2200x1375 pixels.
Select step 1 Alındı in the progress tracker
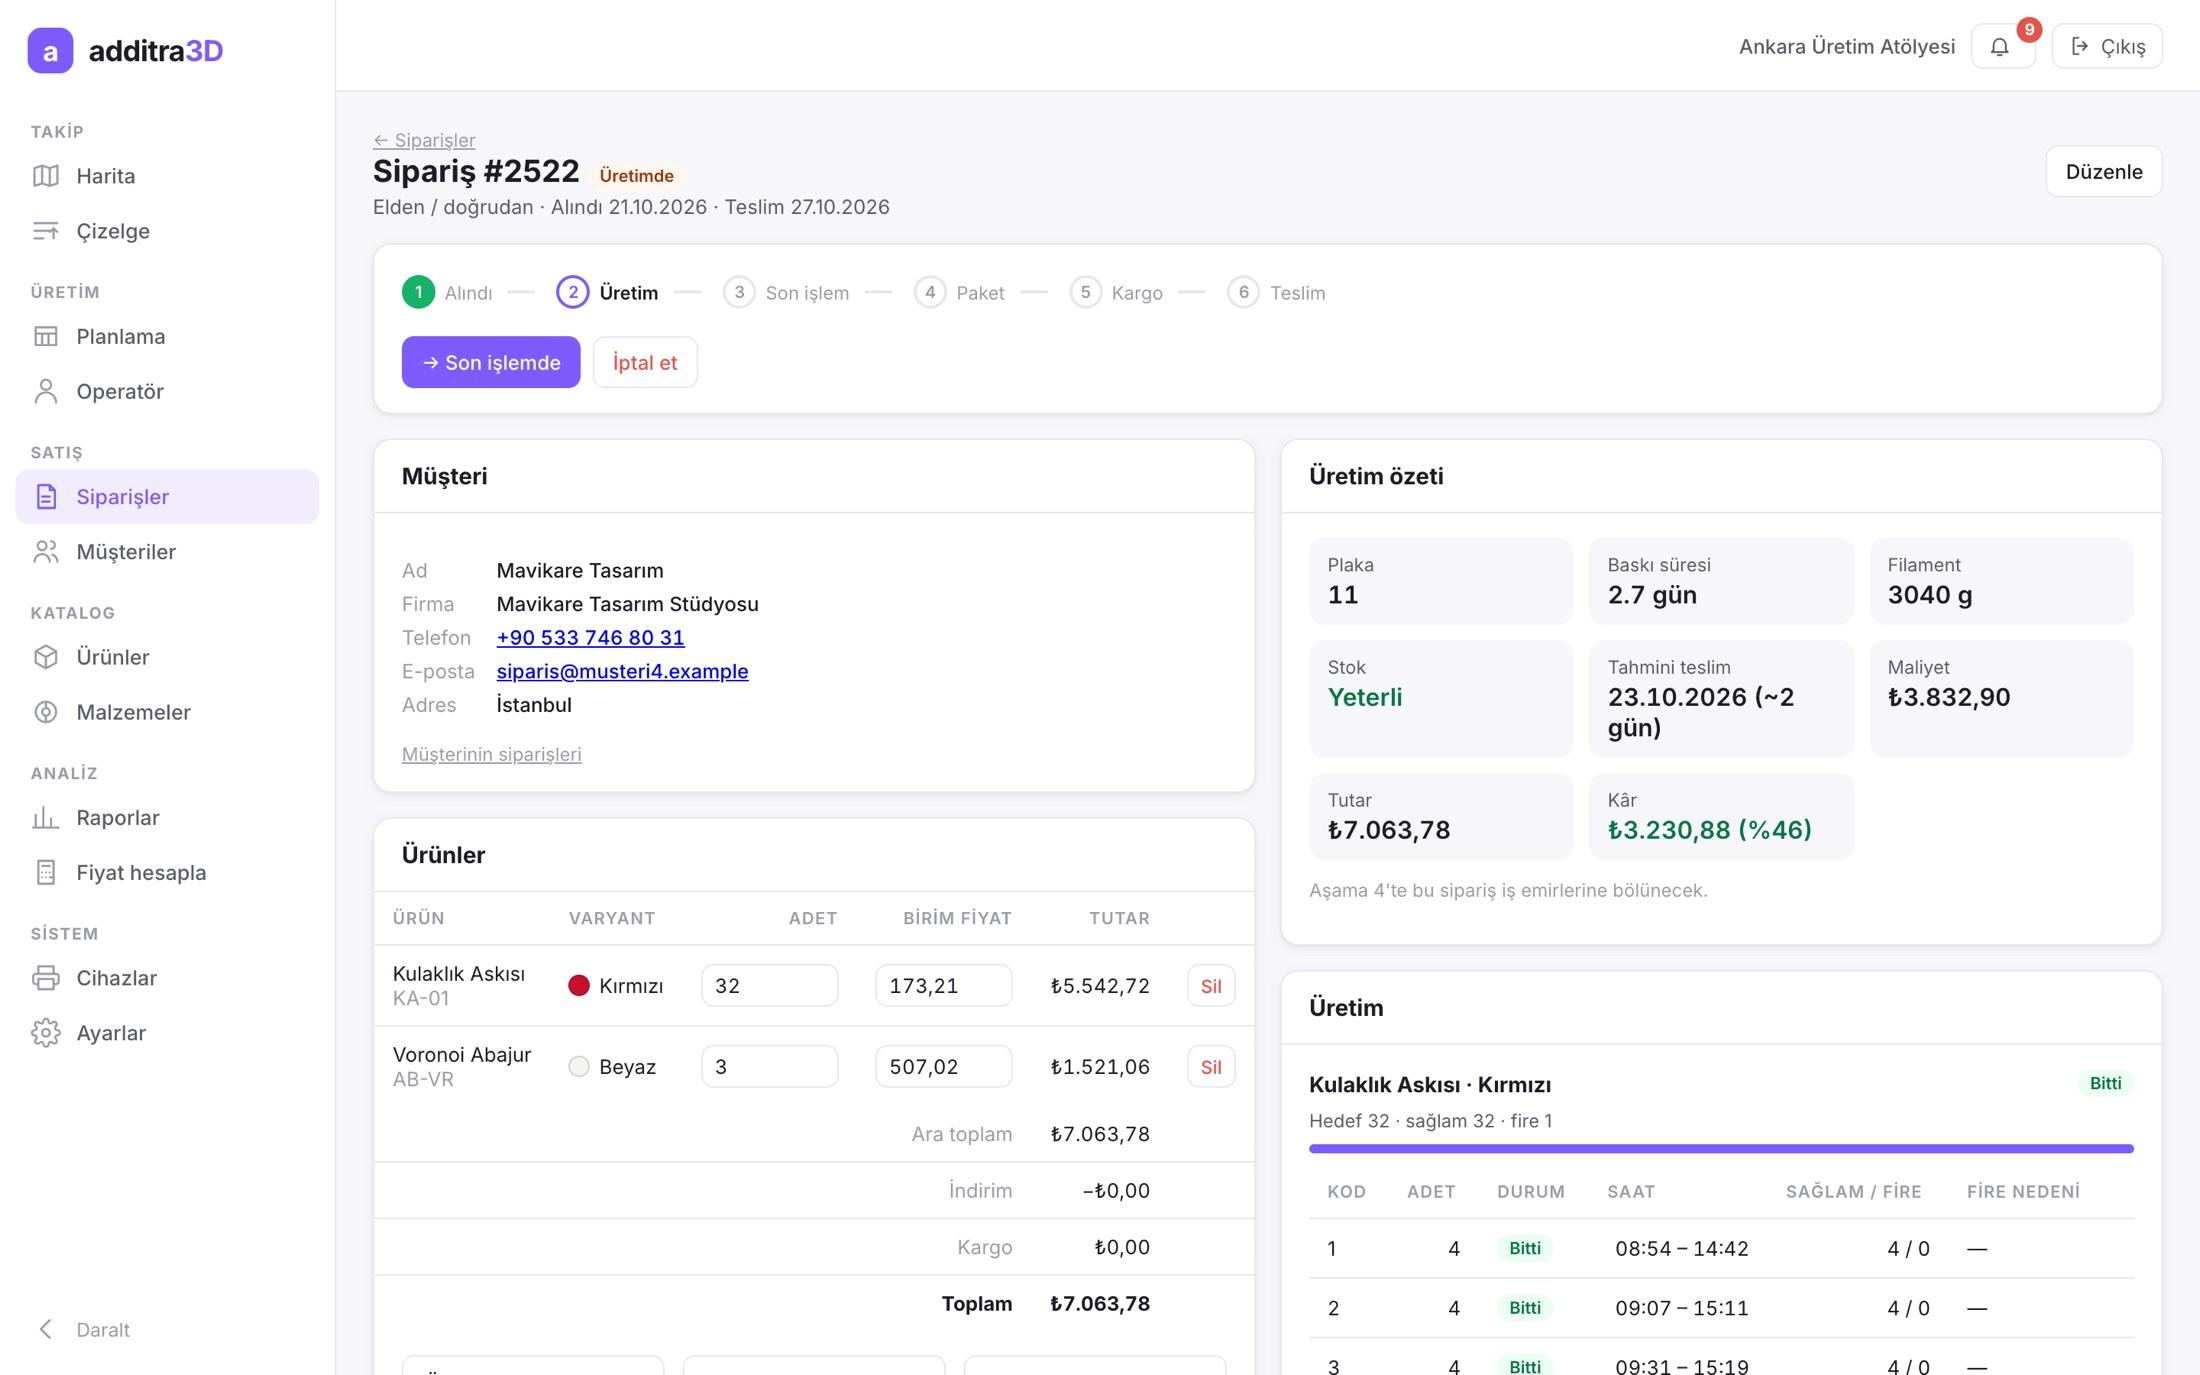click(447, 293)
